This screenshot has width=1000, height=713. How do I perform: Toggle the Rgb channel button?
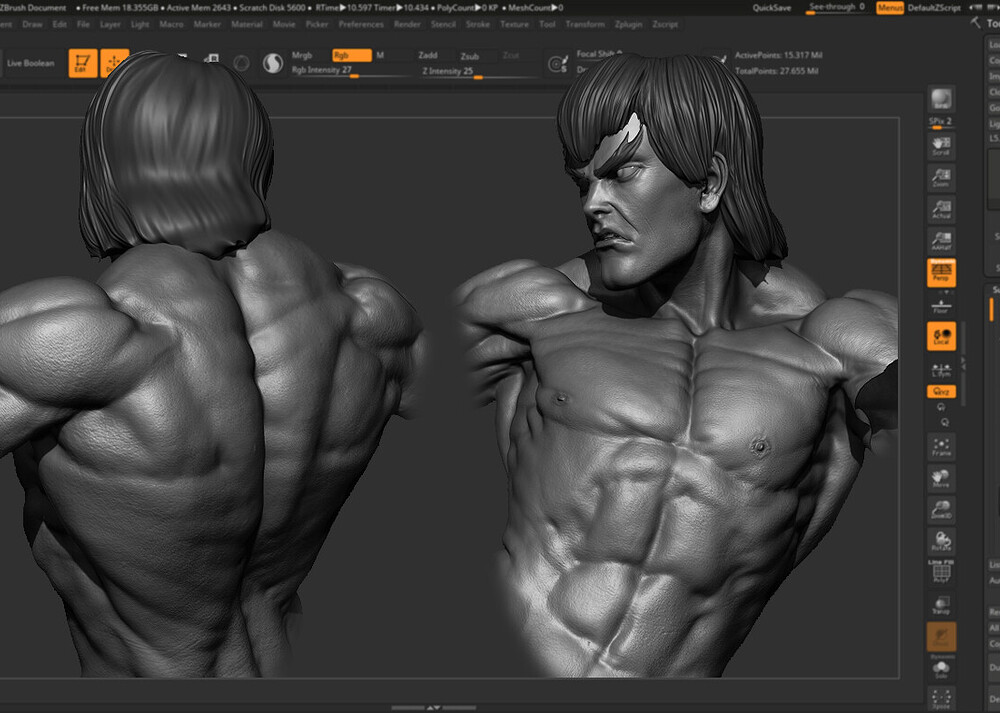[x=351, y=55]
